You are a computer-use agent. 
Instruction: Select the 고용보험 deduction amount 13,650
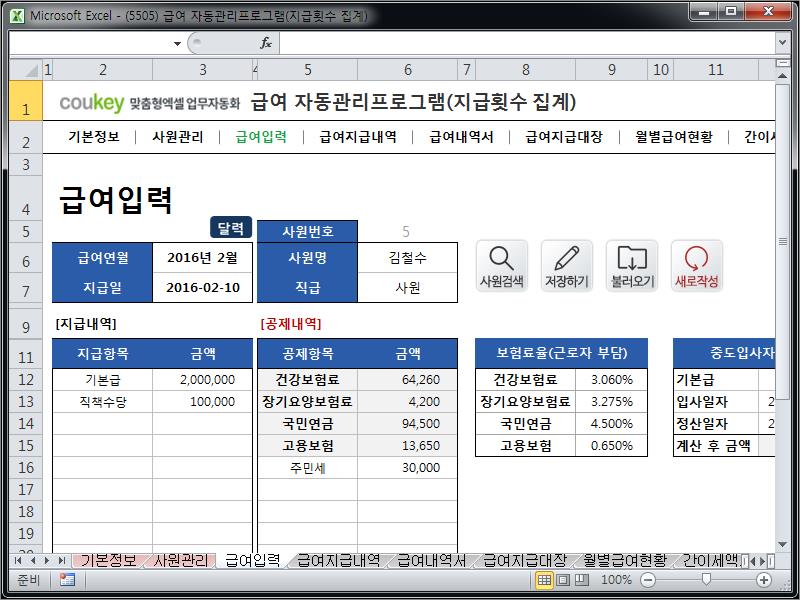pyautogui.click(x=407, y=445)
